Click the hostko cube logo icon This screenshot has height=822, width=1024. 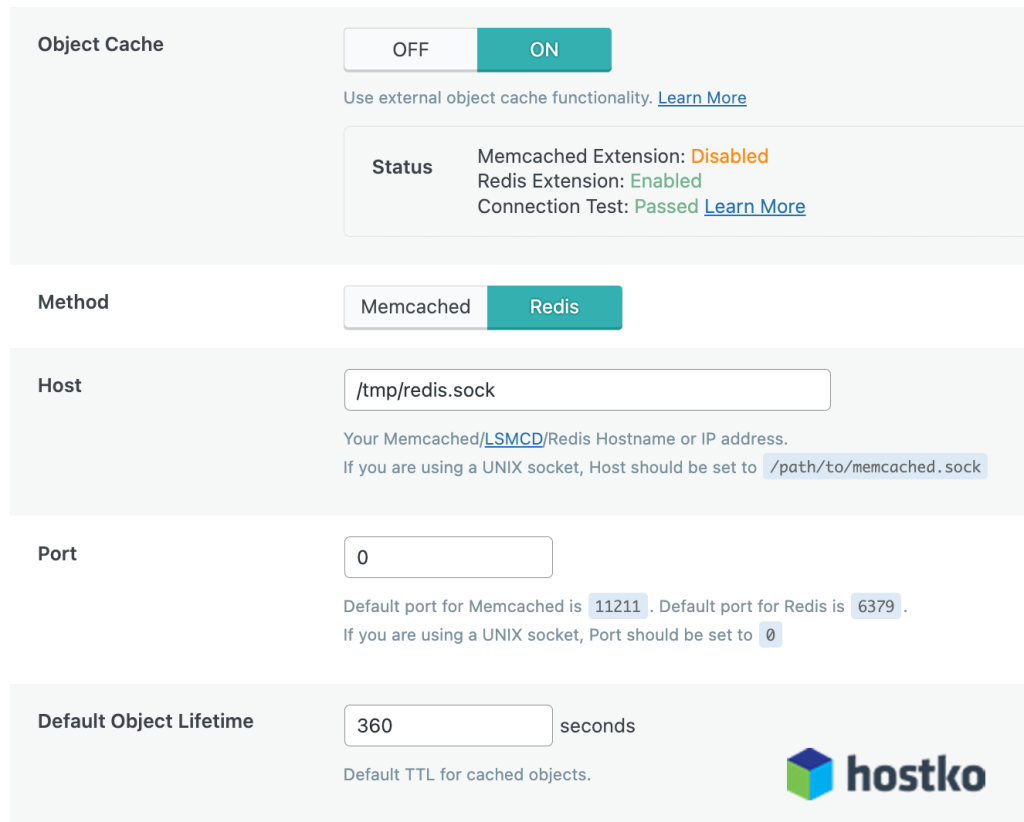(809, 773)
